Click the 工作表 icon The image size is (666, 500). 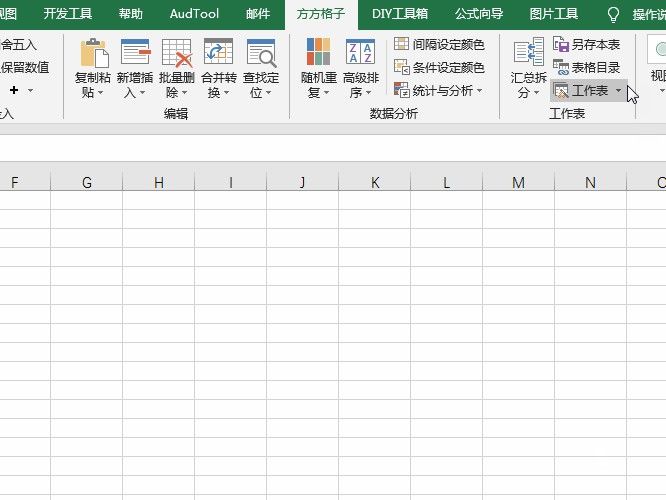coord(561,90)
